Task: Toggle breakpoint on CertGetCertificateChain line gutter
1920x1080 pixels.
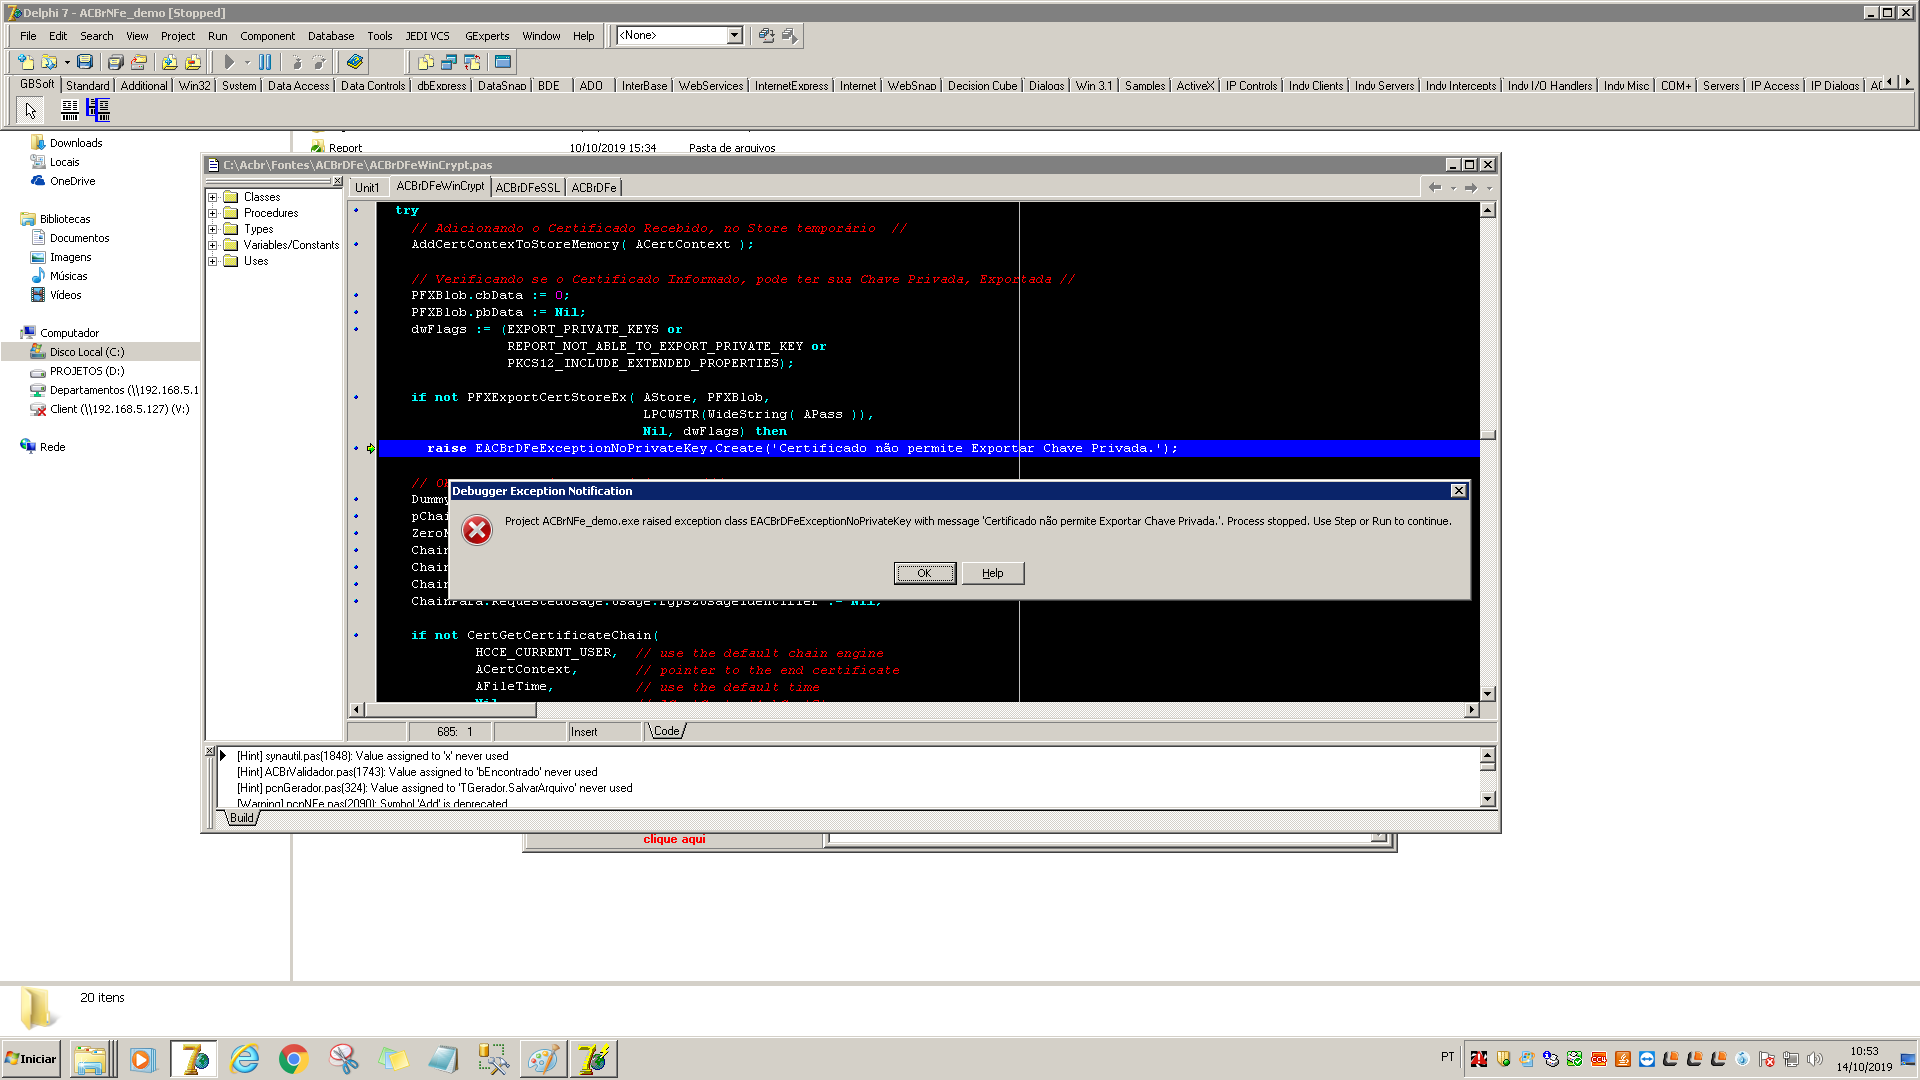Action: [356, 635]
